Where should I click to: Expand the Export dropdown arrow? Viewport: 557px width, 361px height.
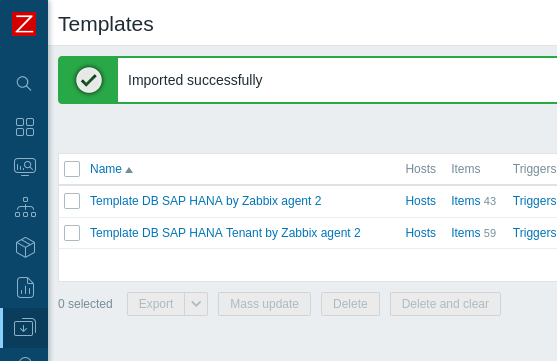coord(196,304)
